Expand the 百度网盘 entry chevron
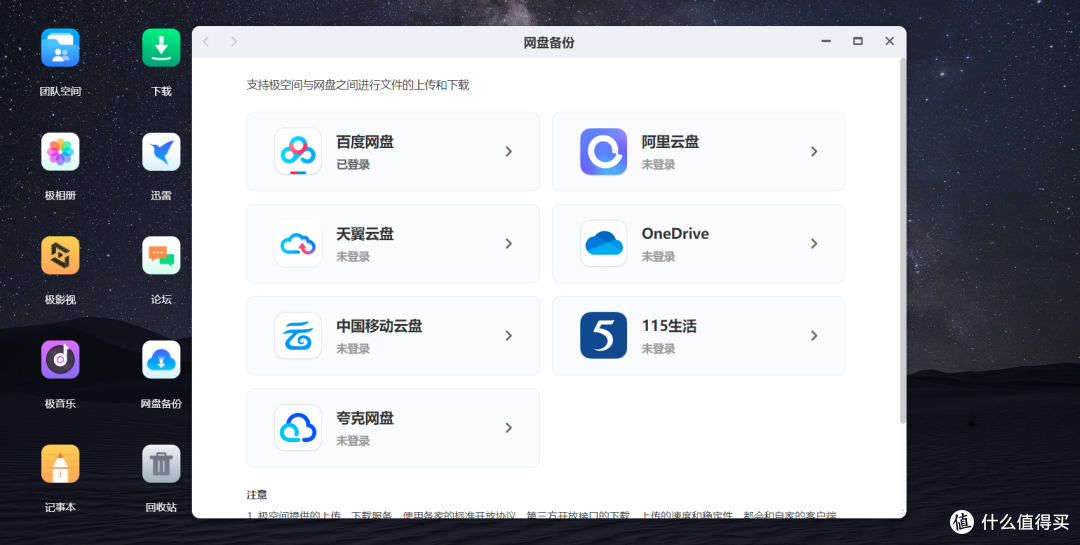 point(508,152)
